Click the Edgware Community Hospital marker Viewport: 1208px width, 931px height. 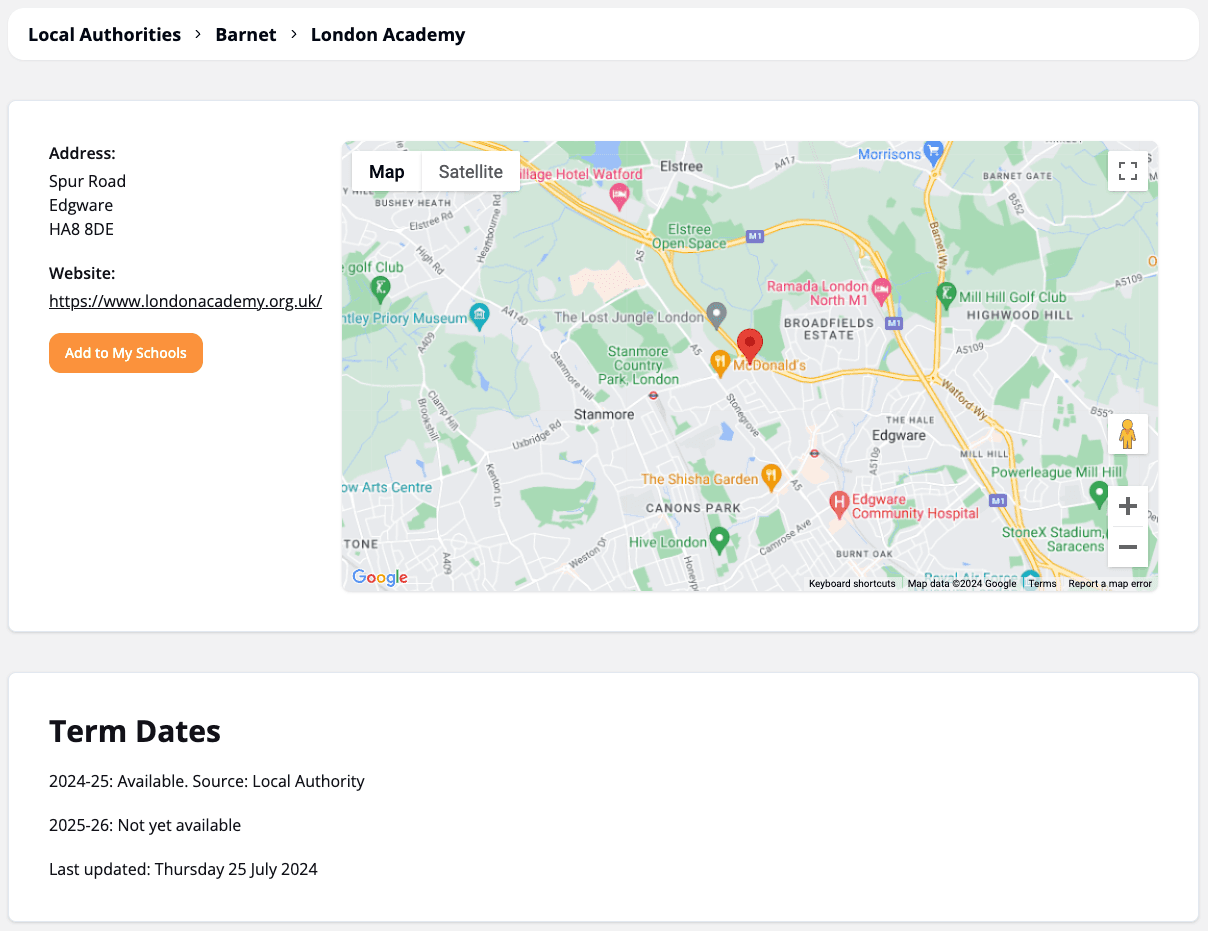(x=839, y=504)
